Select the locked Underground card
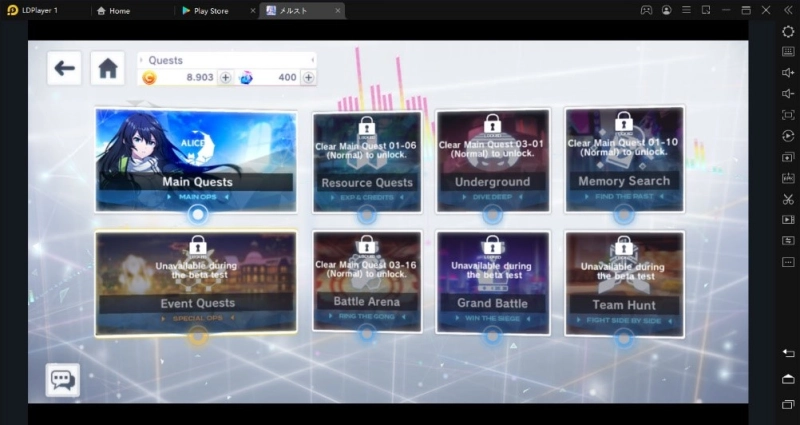The image size is (800, 425). [492, 161]
